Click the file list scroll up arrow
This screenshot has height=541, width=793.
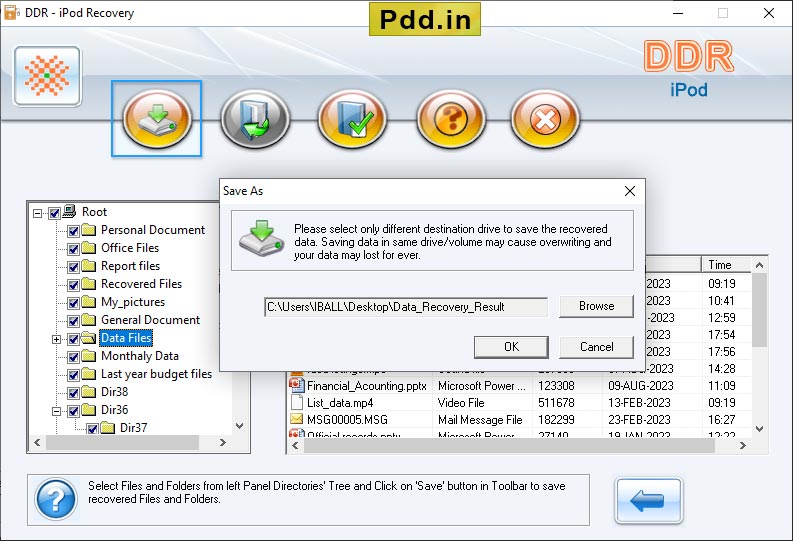[x=759, y=265]
